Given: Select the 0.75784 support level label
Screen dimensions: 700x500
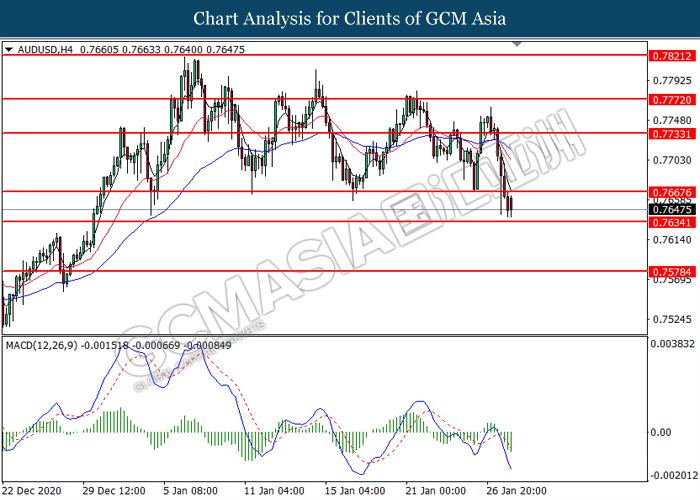Looking at the screenshot, I should (x=672, y=272).
